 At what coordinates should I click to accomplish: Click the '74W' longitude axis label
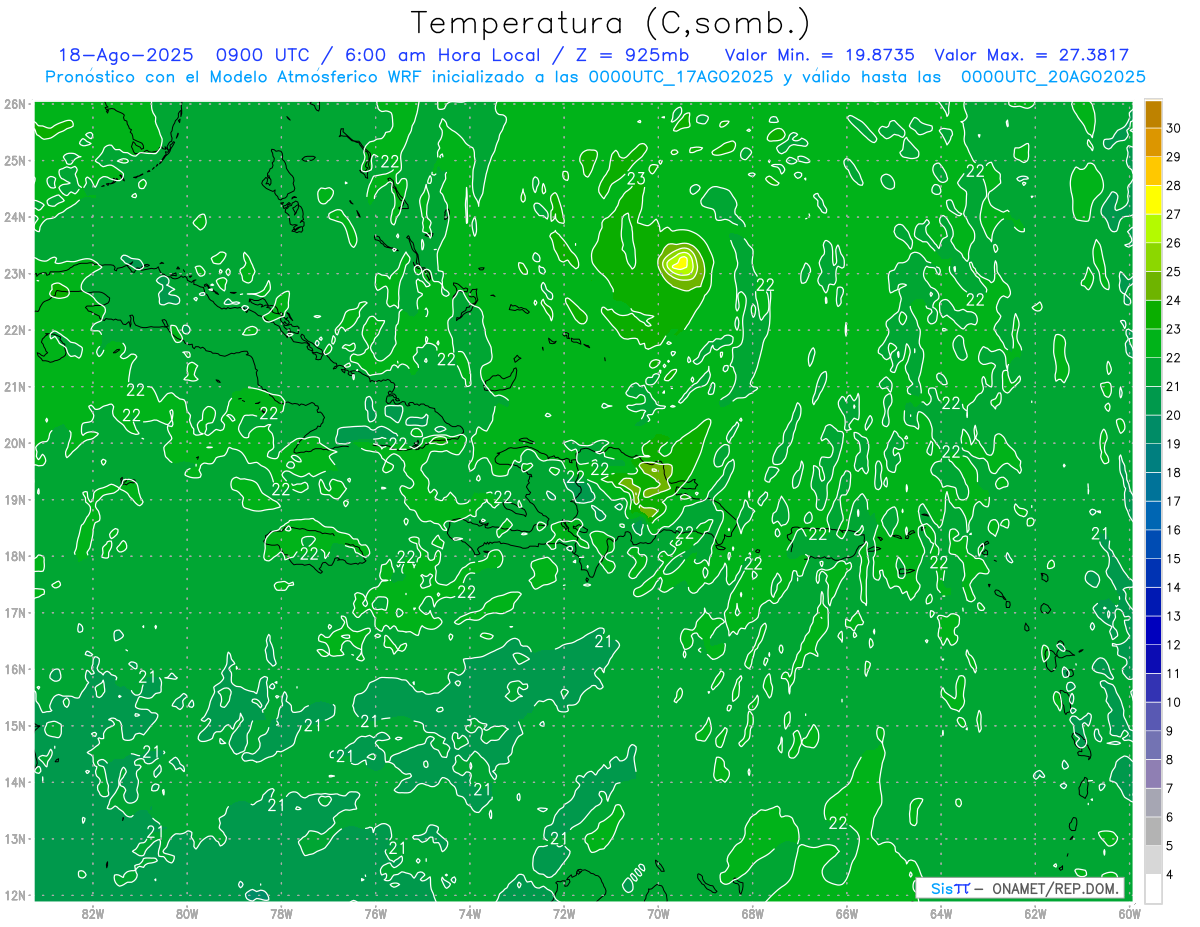coord(470,913)
